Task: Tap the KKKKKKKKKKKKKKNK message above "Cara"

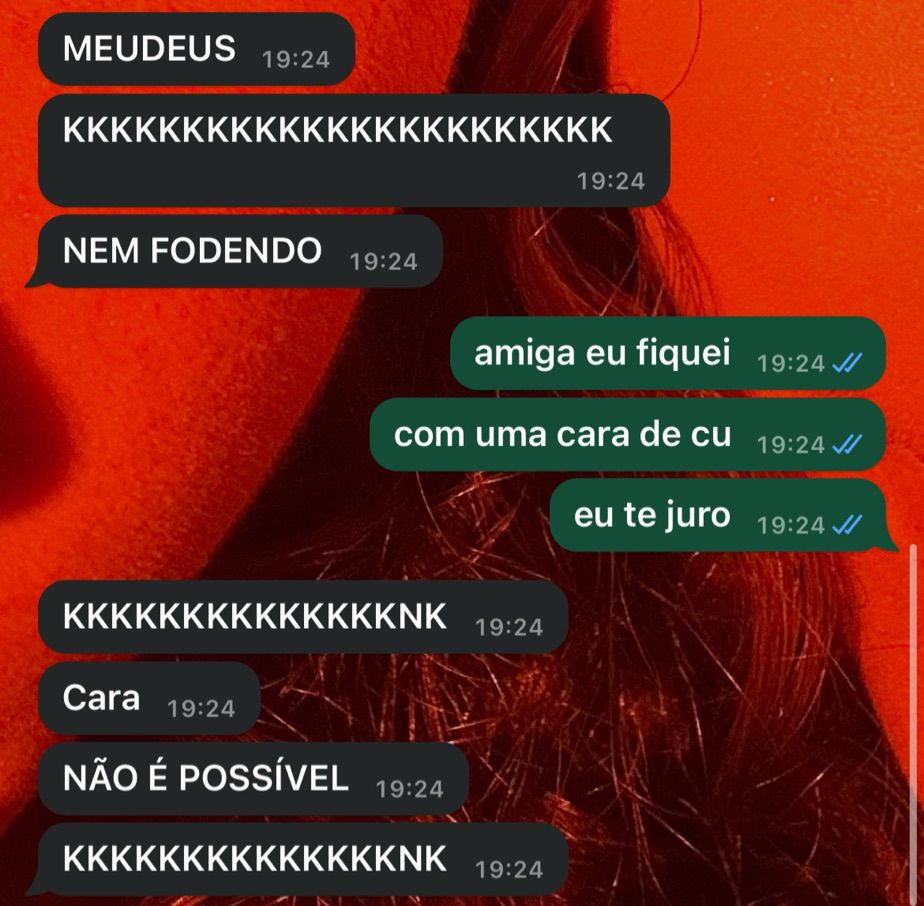Action: click(x=303, y=617)
